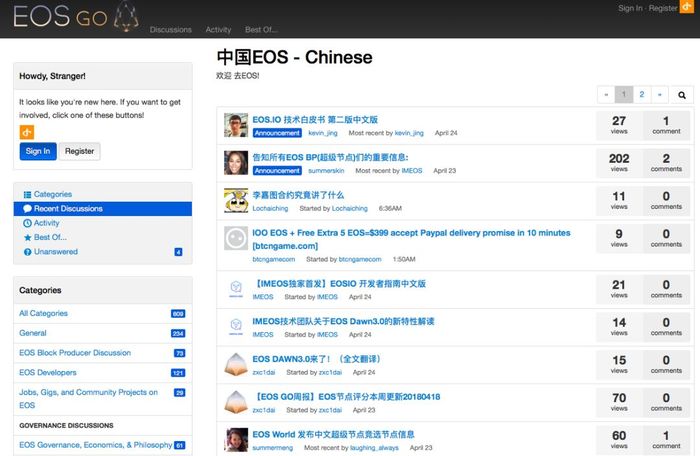Go to next page arrow
The width and height of the screenshot is (700, 456).
click(659, 95)
